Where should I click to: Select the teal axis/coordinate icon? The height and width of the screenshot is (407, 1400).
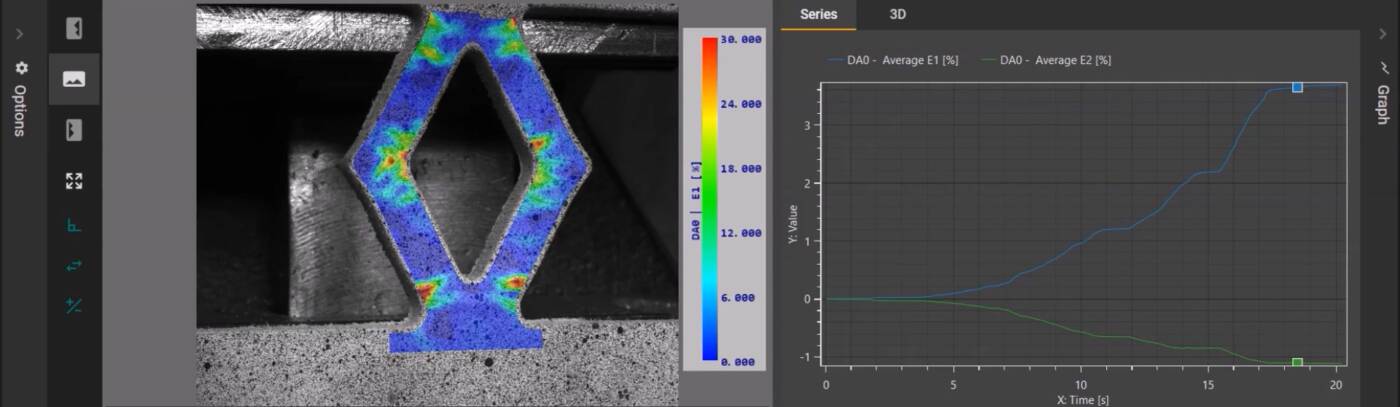point(74,225)
